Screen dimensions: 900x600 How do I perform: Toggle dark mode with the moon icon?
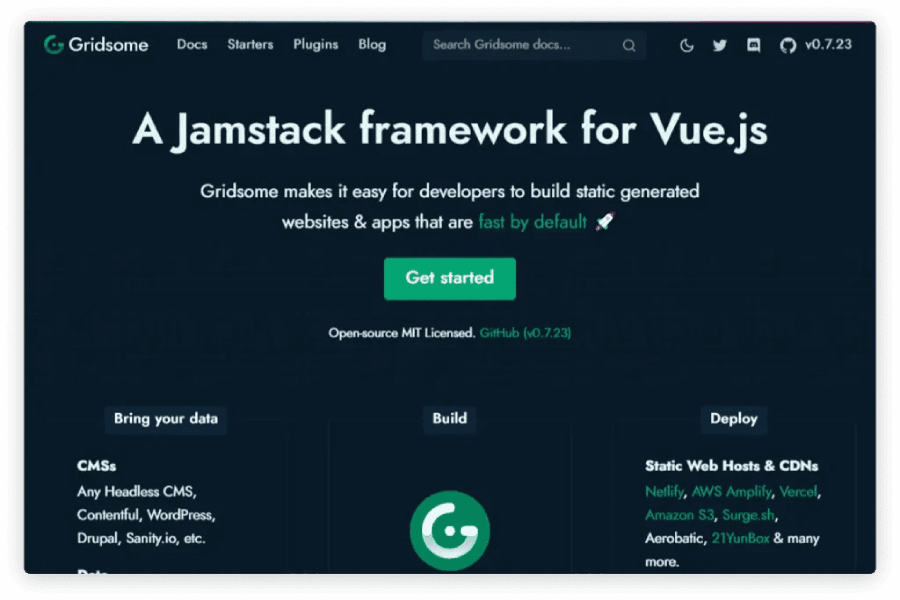pos(686,45)
